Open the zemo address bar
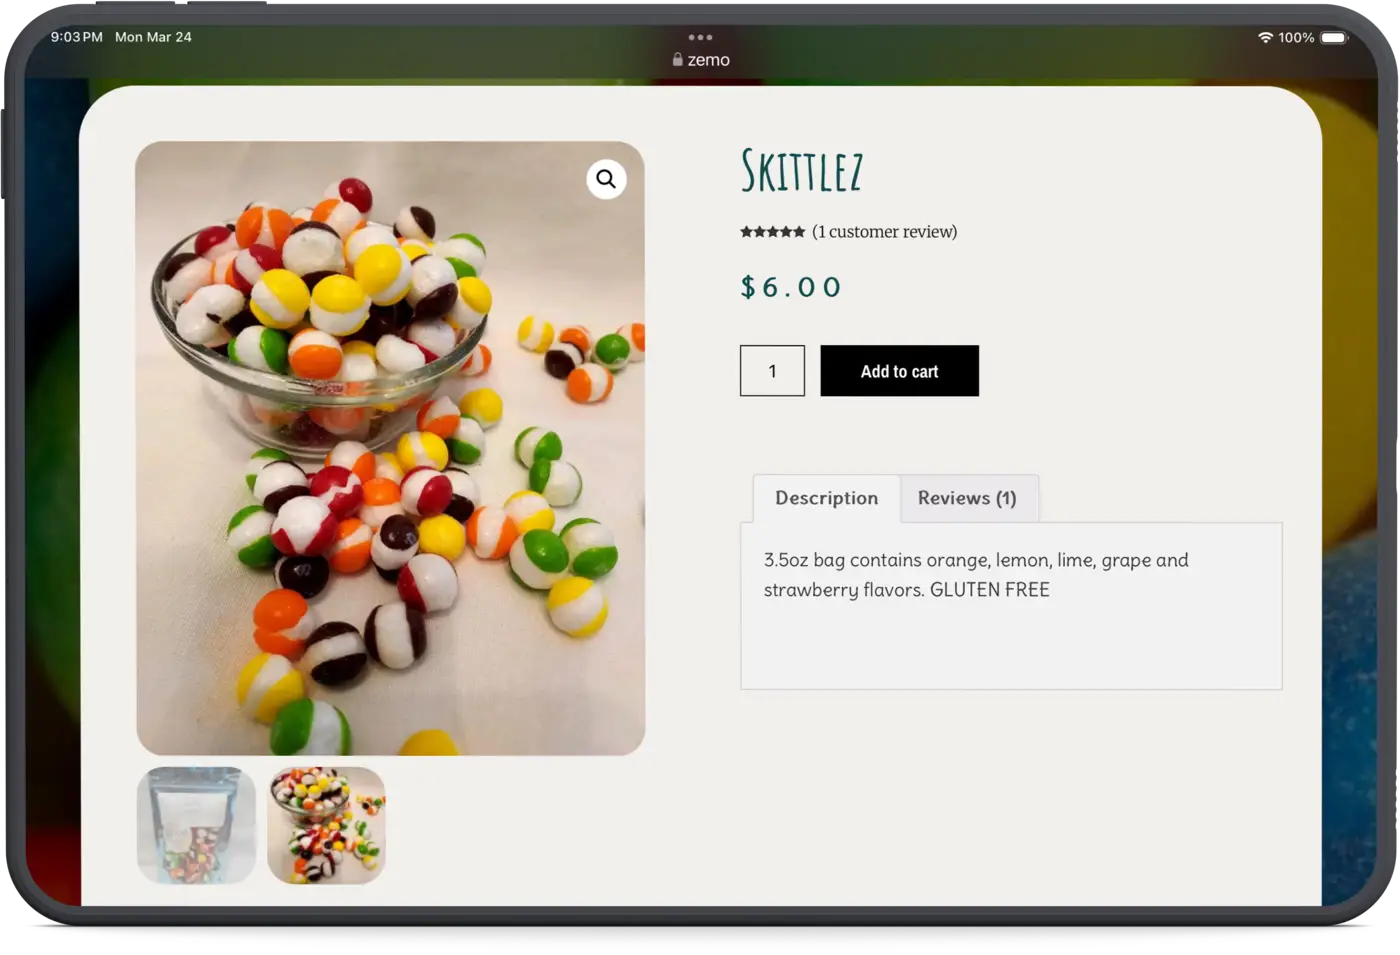Image resolution: width=1400 pixels, height=955 pixels. [701, 60]
